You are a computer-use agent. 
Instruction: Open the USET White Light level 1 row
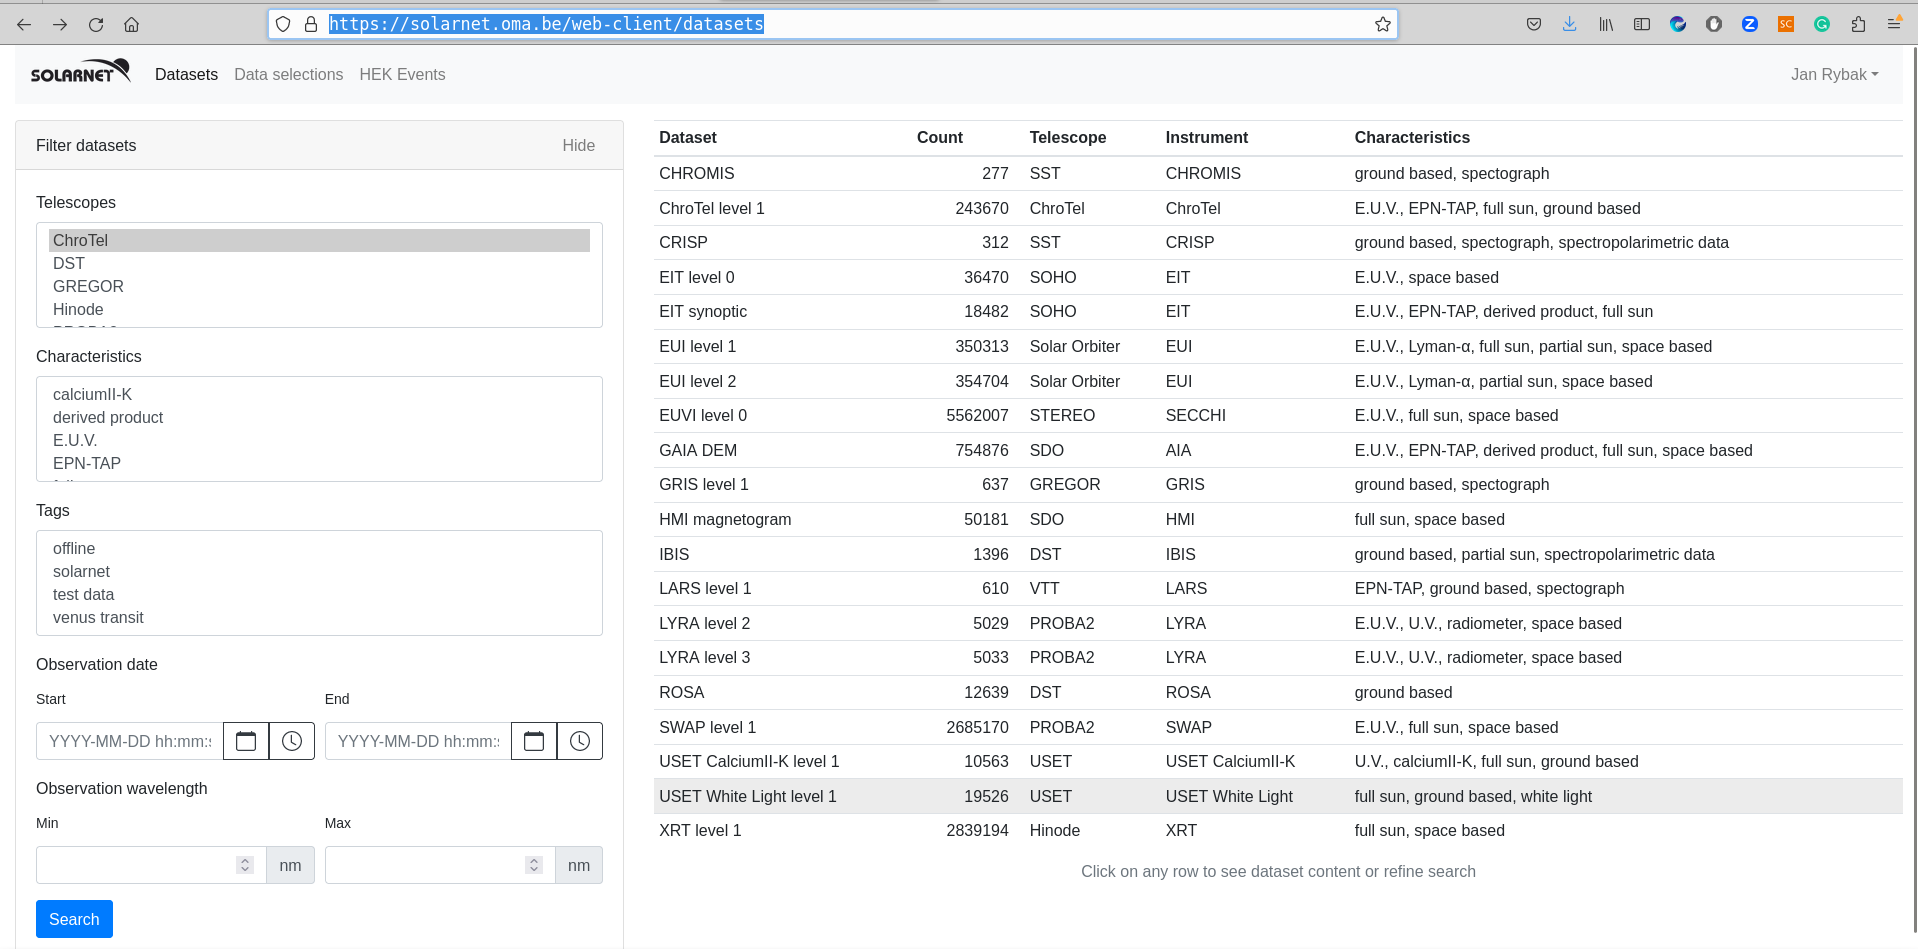click(x=748, y=796)
